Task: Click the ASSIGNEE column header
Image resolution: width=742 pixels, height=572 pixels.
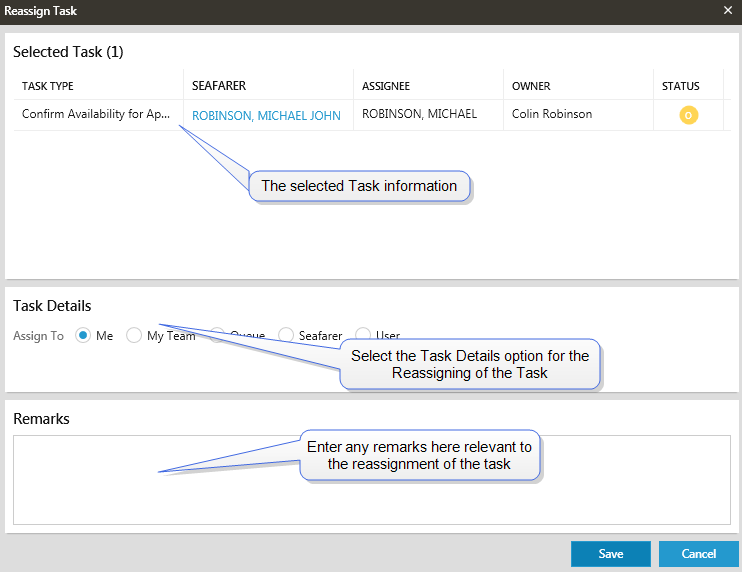Action: 386,86
